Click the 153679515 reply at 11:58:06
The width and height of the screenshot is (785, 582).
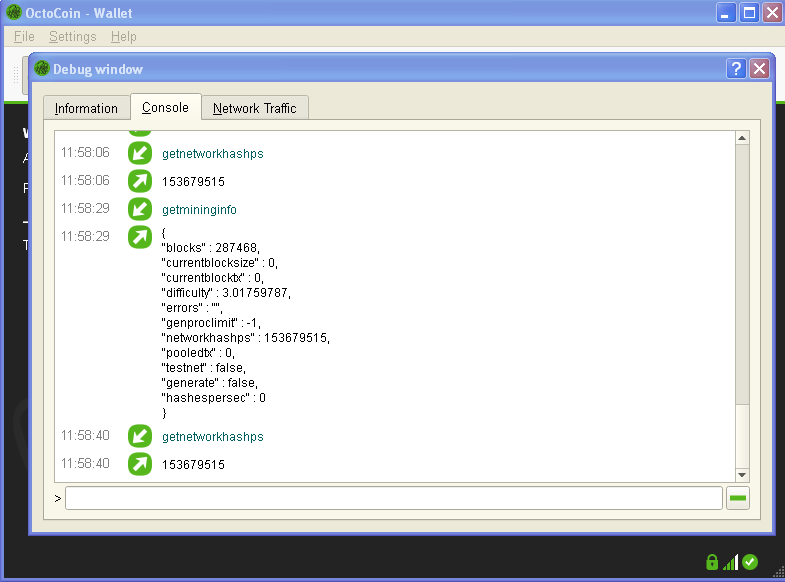[193, 182]
